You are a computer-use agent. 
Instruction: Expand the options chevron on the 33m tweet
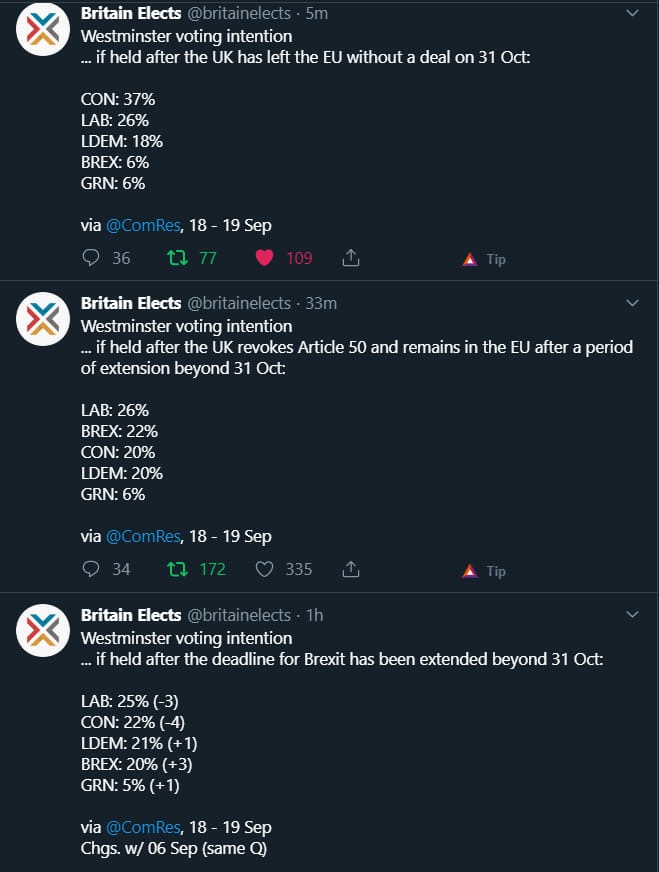point(632,303)
